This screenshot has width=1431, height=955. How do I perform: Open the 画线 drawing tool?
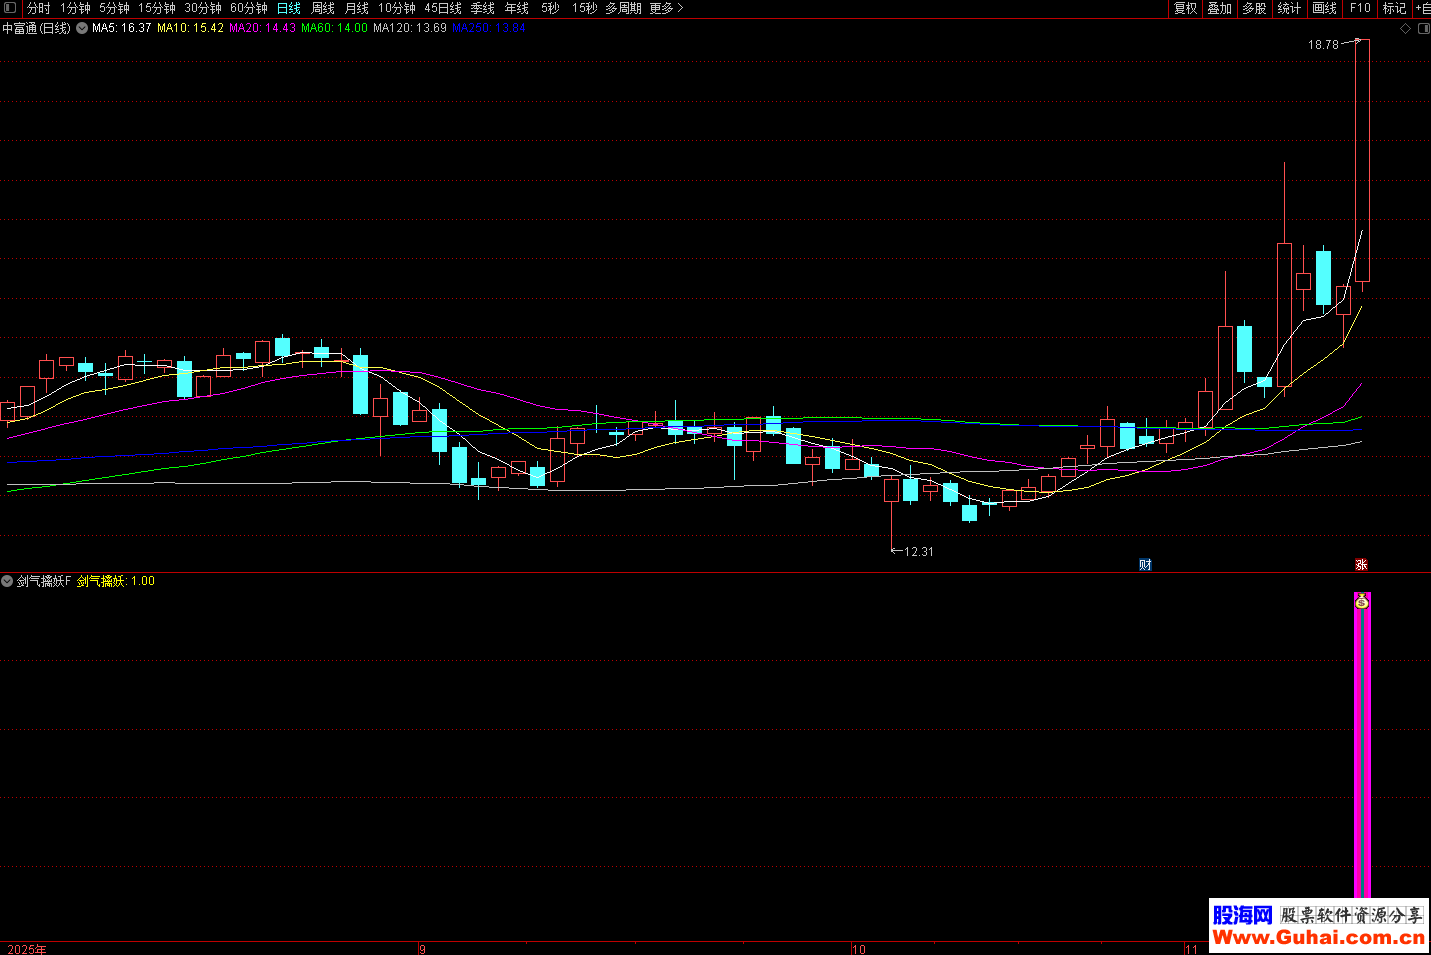click(x=1324, y=8)
